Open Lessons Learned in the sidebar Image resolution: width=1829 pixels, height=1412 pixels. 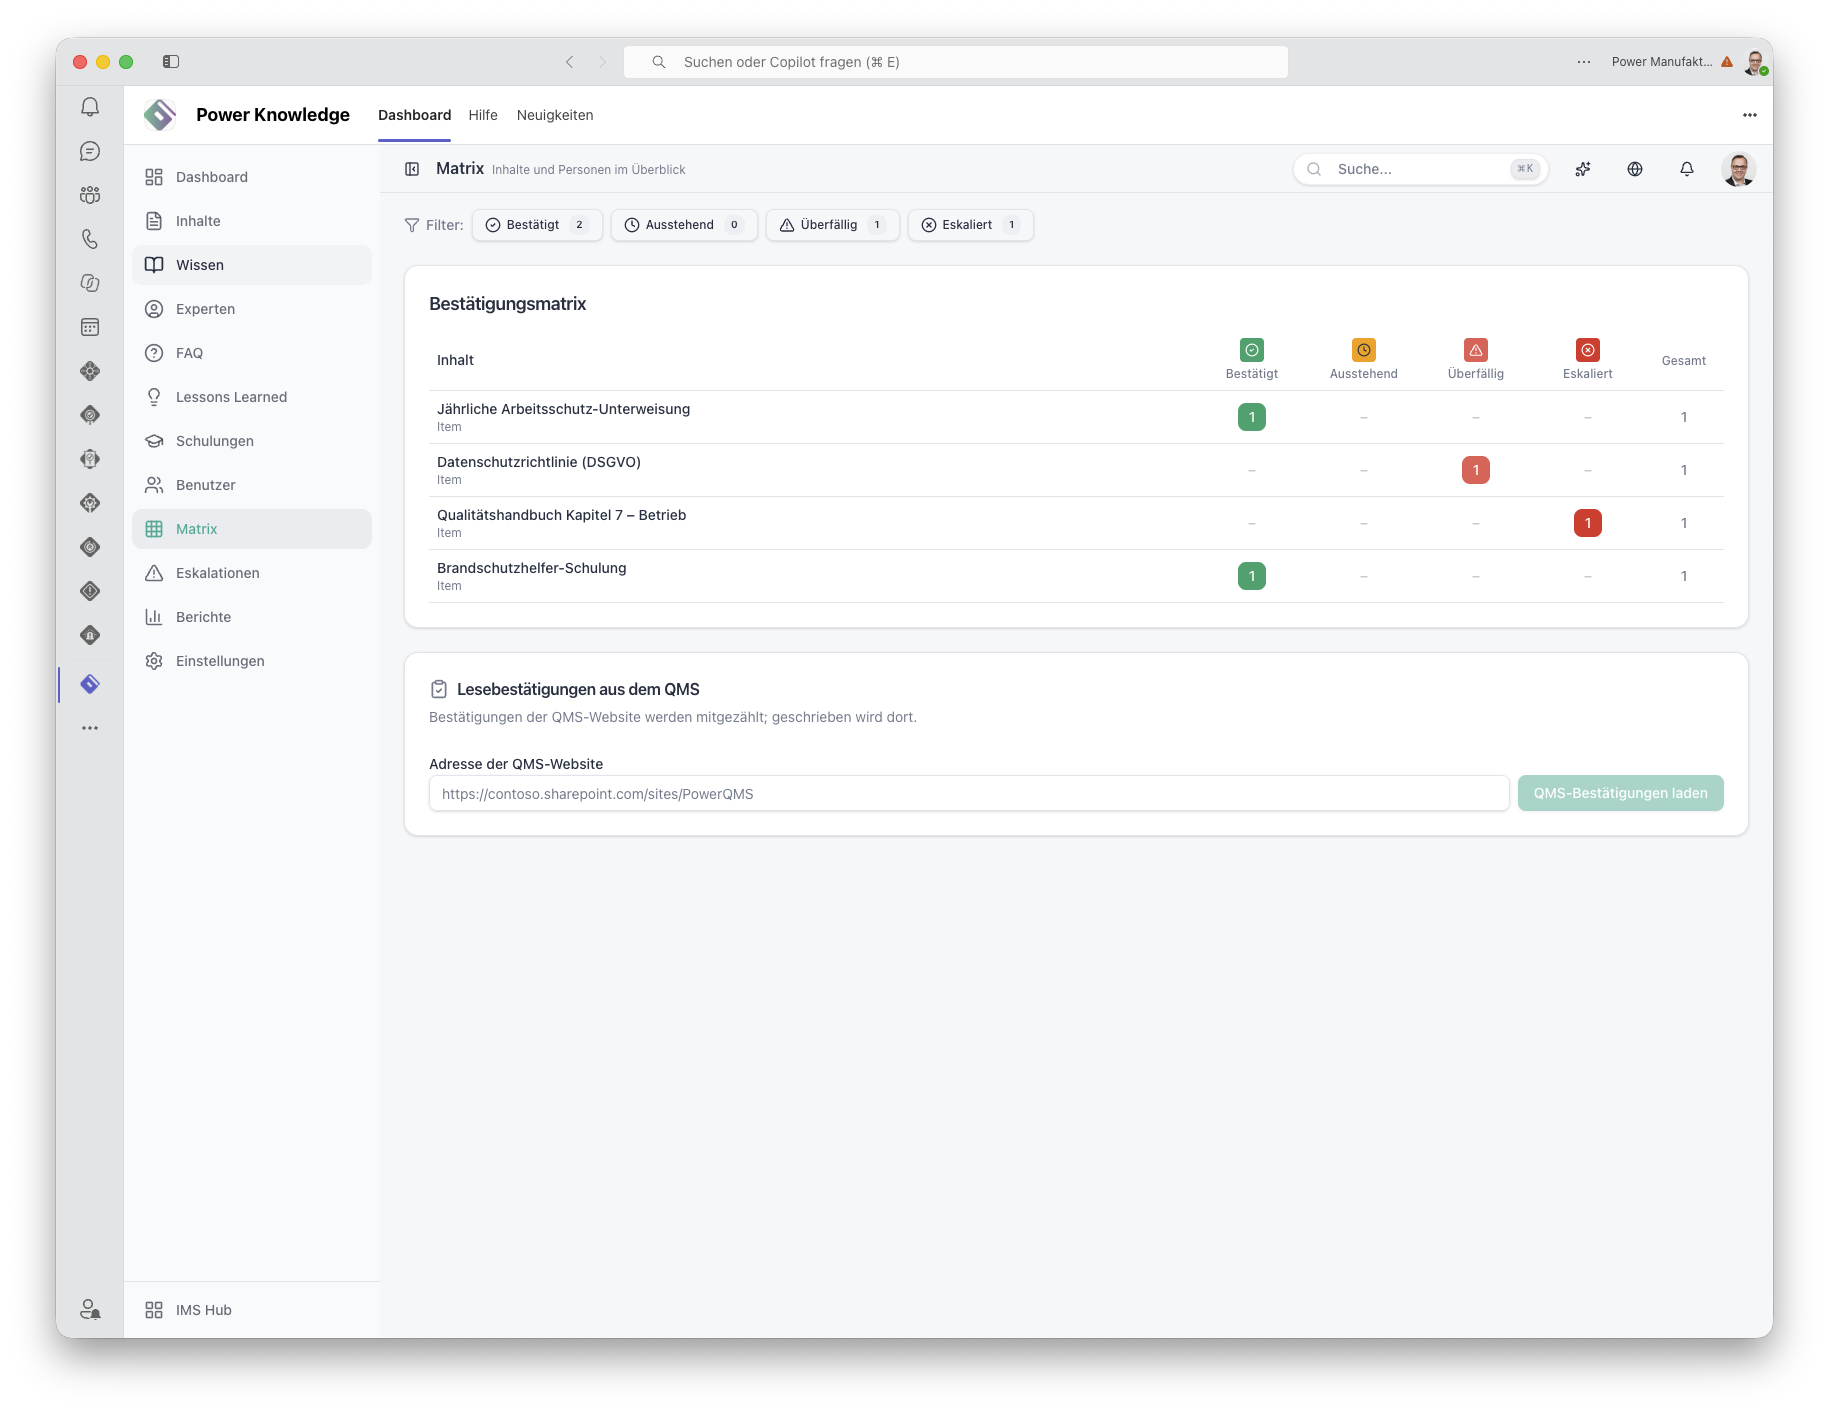[x=252, y=397]
